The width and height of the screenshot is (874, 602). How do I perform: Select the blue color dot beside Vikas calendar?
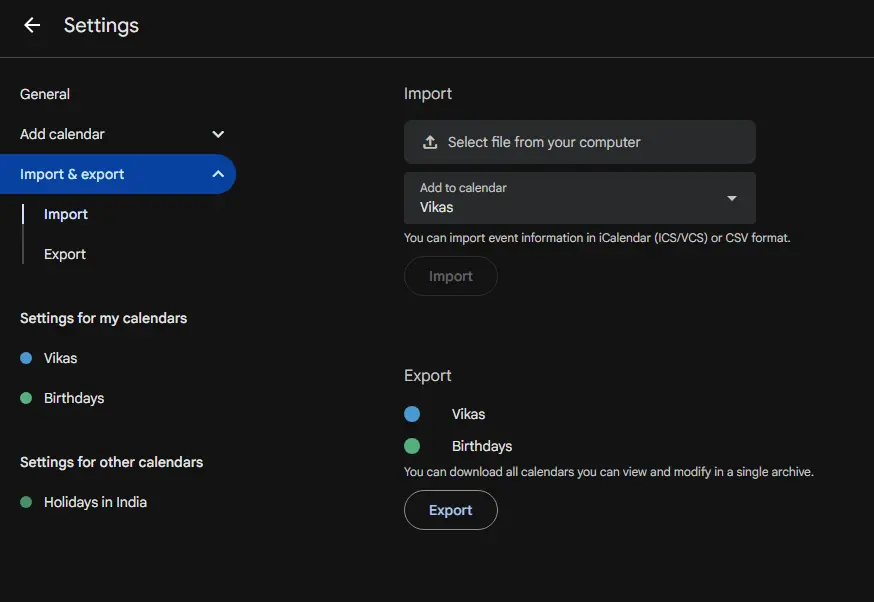click(24, 357)
